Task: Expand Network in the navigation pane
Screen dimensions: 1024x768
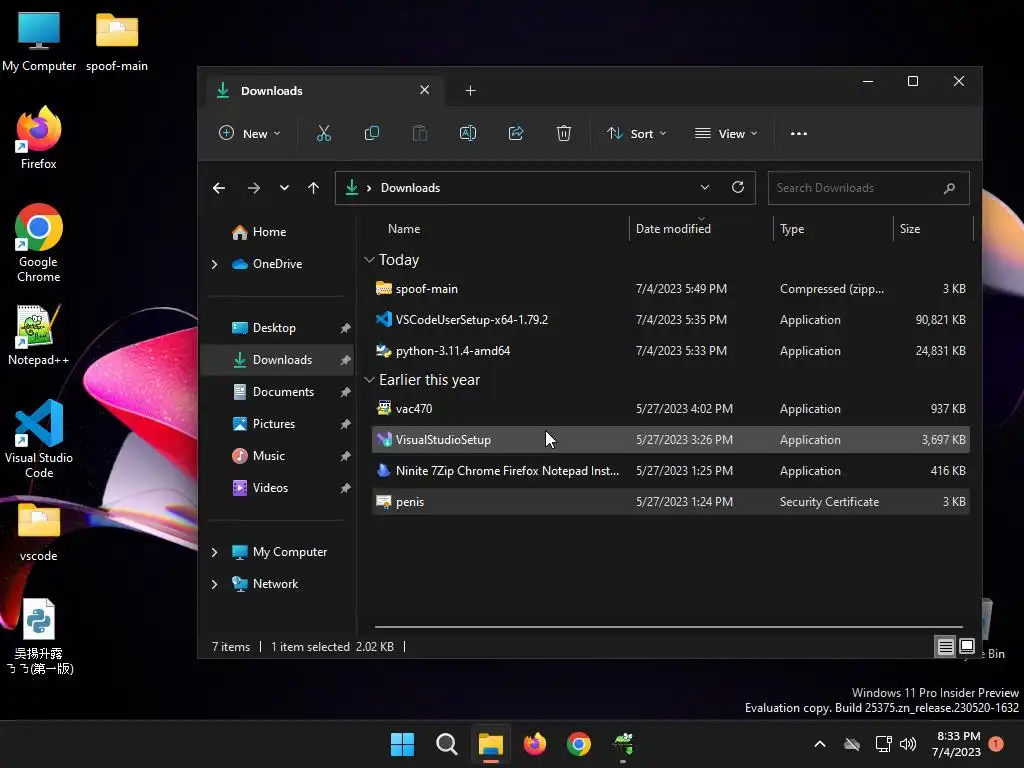Action: [214, 584]
